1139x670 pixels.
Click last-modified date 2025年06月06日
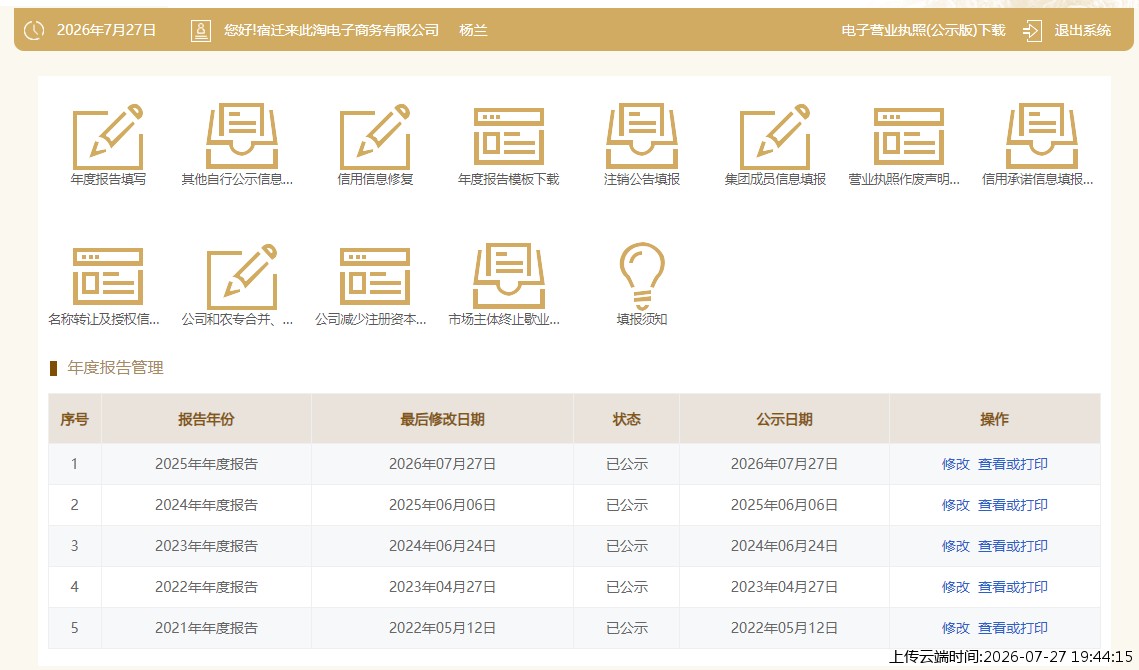[x=442, y=505]
